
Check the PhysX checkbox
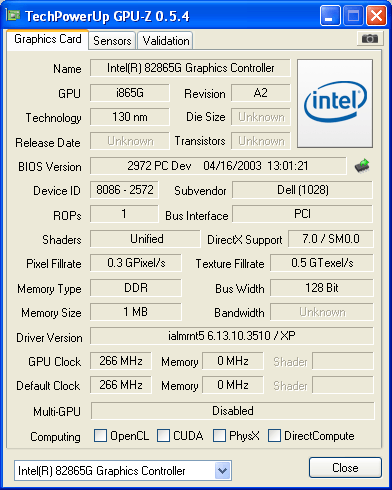(x=219, y=435)
